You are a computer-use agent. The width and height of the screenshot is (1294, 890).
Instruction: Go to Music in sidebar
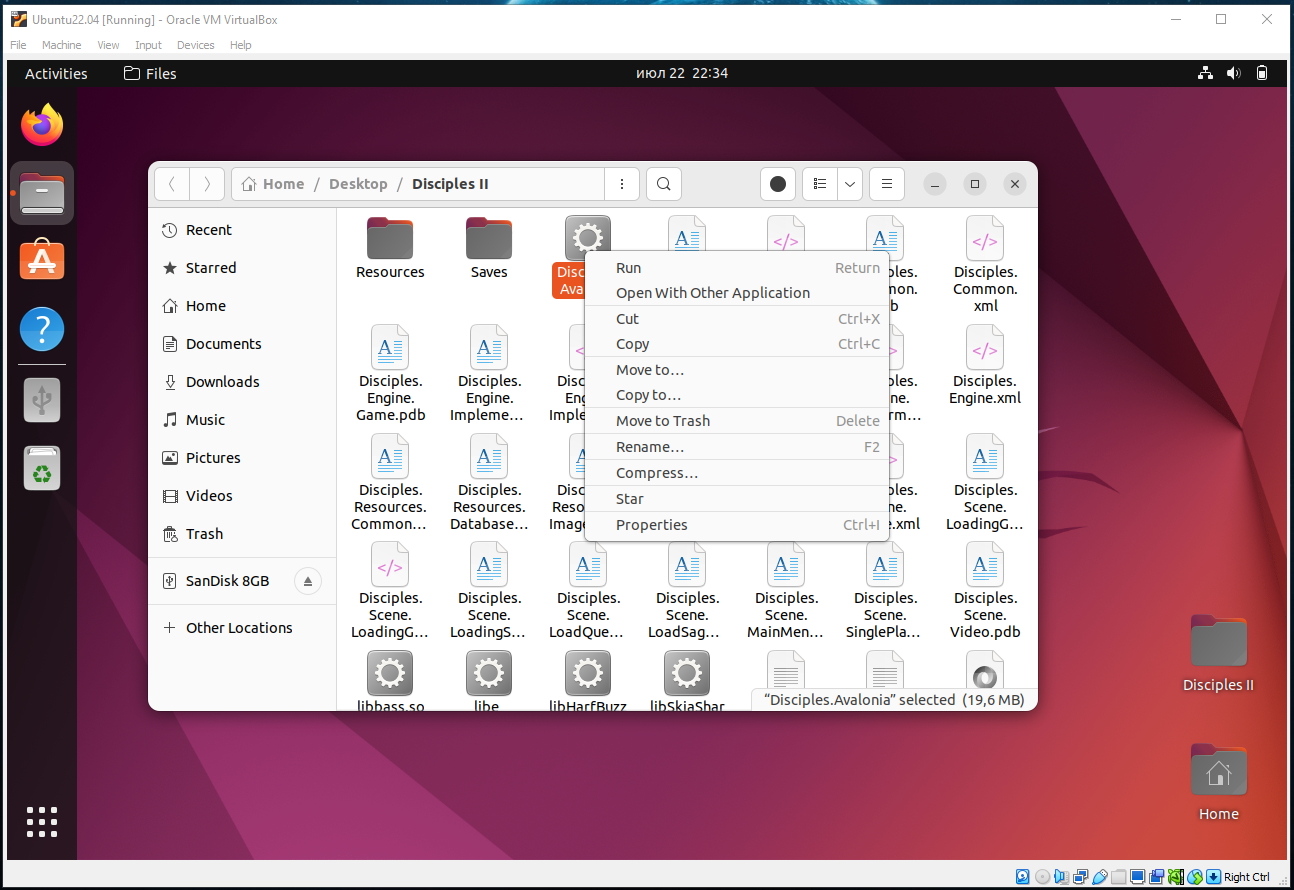click(242, 420)
